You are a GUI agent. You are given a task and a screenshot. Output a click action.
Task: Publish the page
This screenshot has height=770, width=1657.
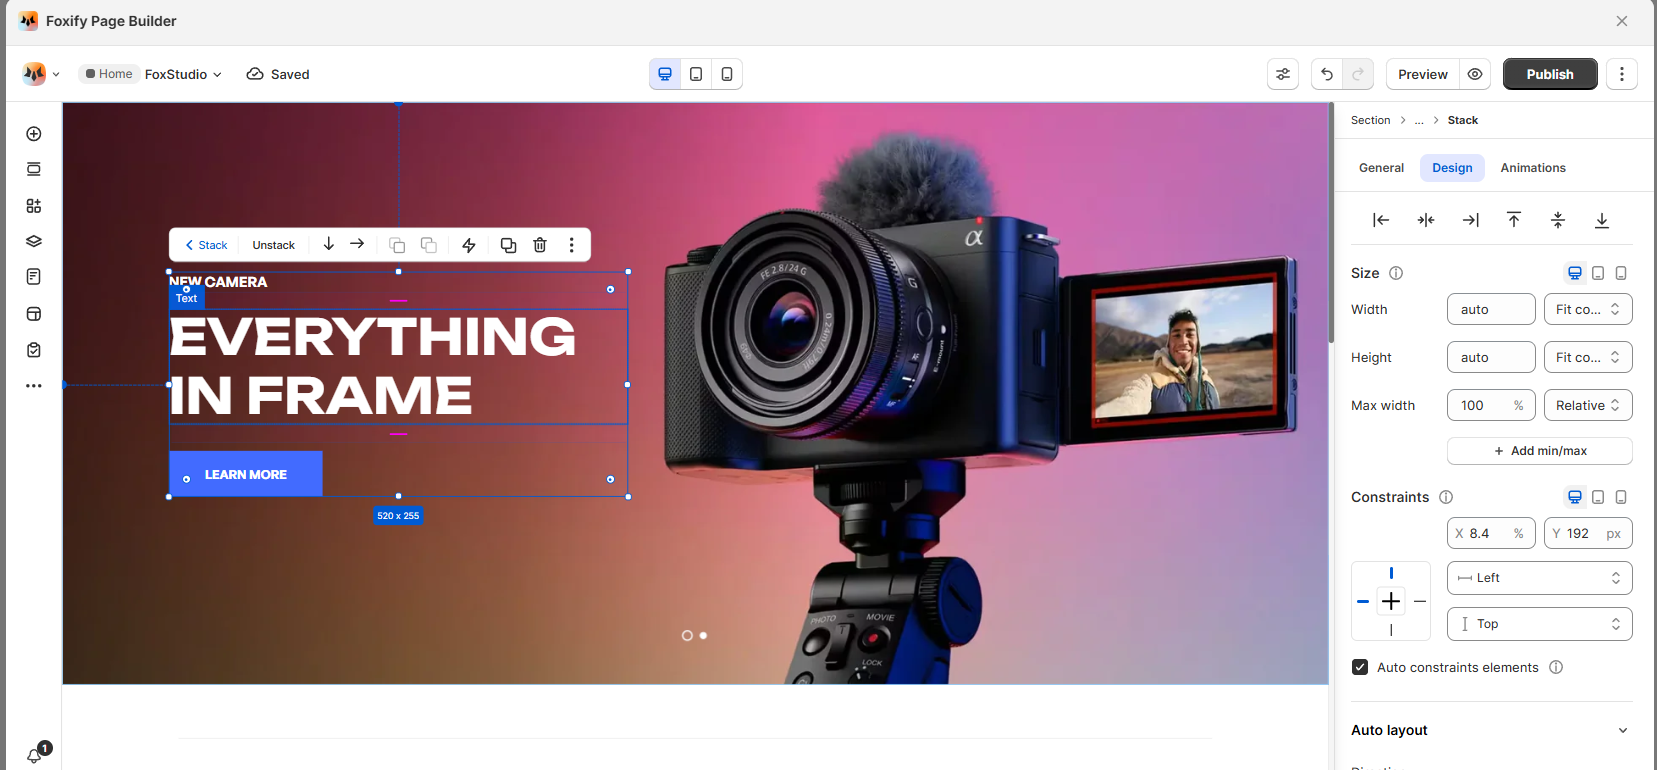1550,74
